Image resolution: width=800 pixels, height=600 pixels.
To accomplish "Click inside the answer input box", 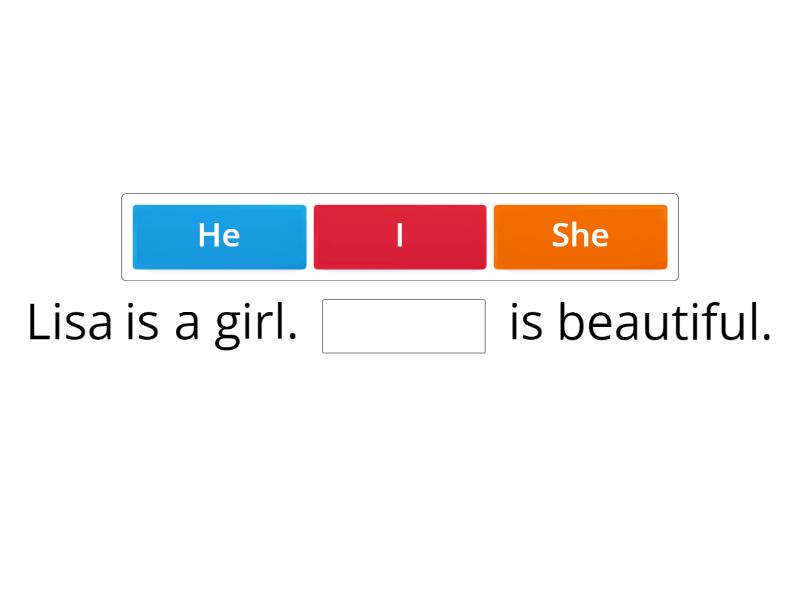I will point(402,325).
